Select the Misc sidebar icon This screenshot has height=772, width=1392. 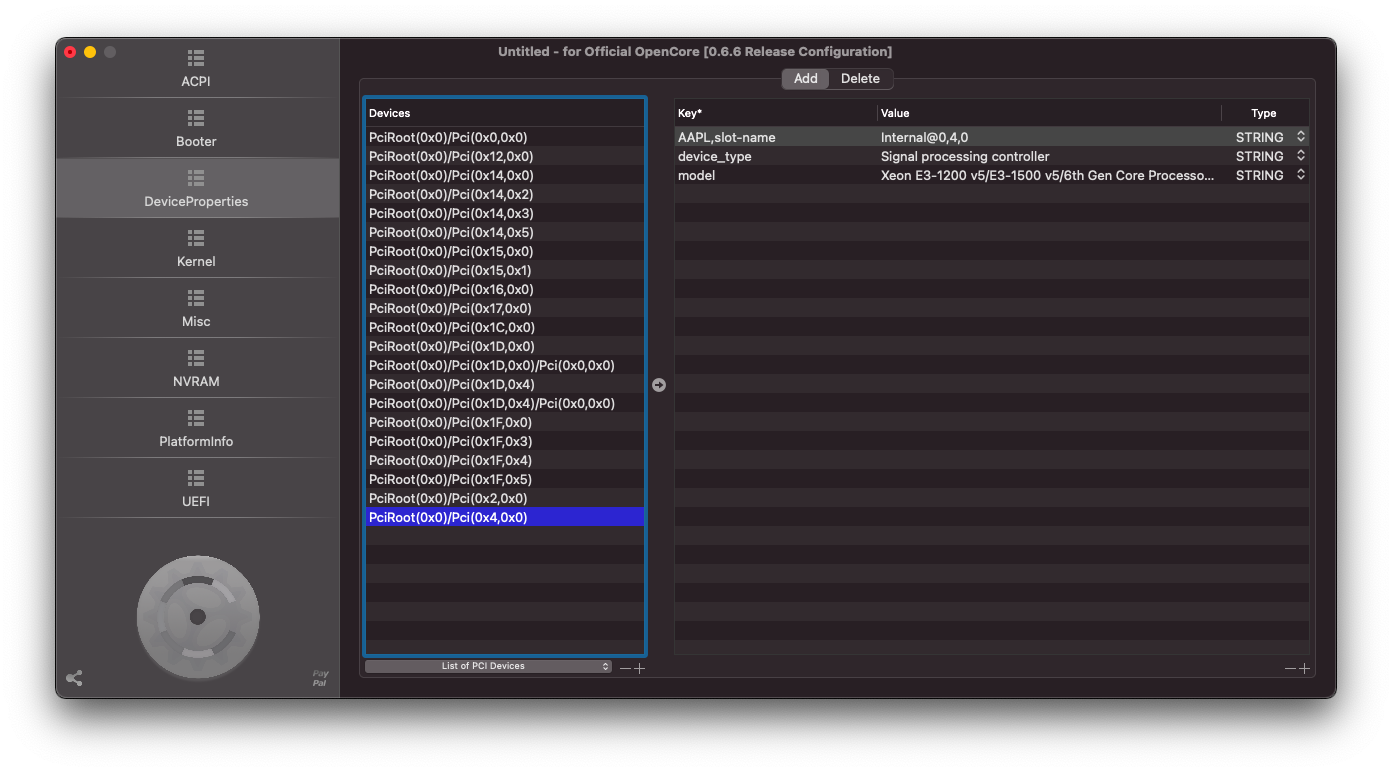(196, 299)
